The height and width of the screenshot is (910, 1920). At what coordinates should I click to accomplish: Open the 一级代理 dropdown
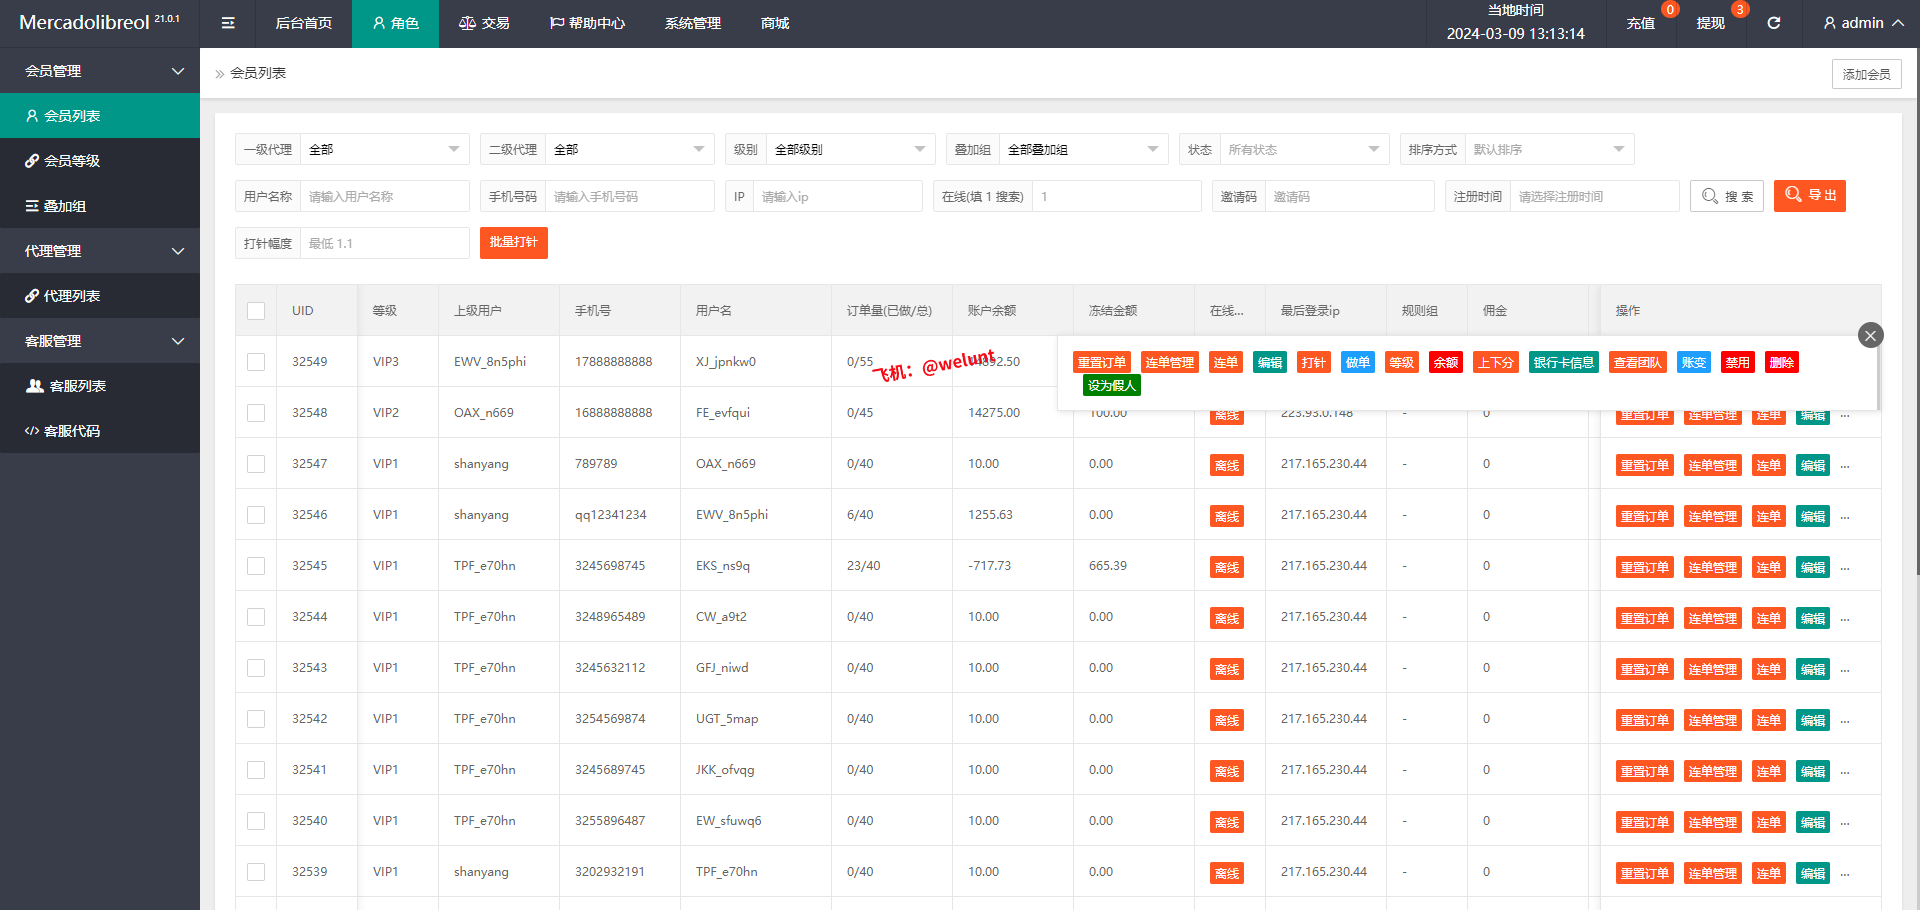coord(384,150)
